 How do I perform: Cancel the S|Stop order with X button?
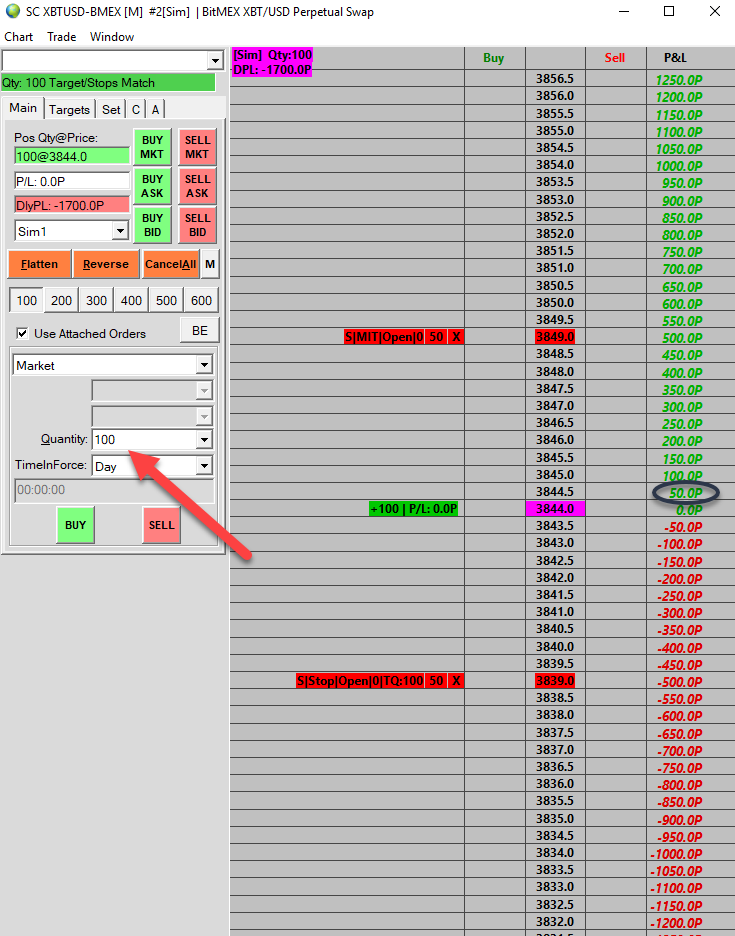pos(456,681)
